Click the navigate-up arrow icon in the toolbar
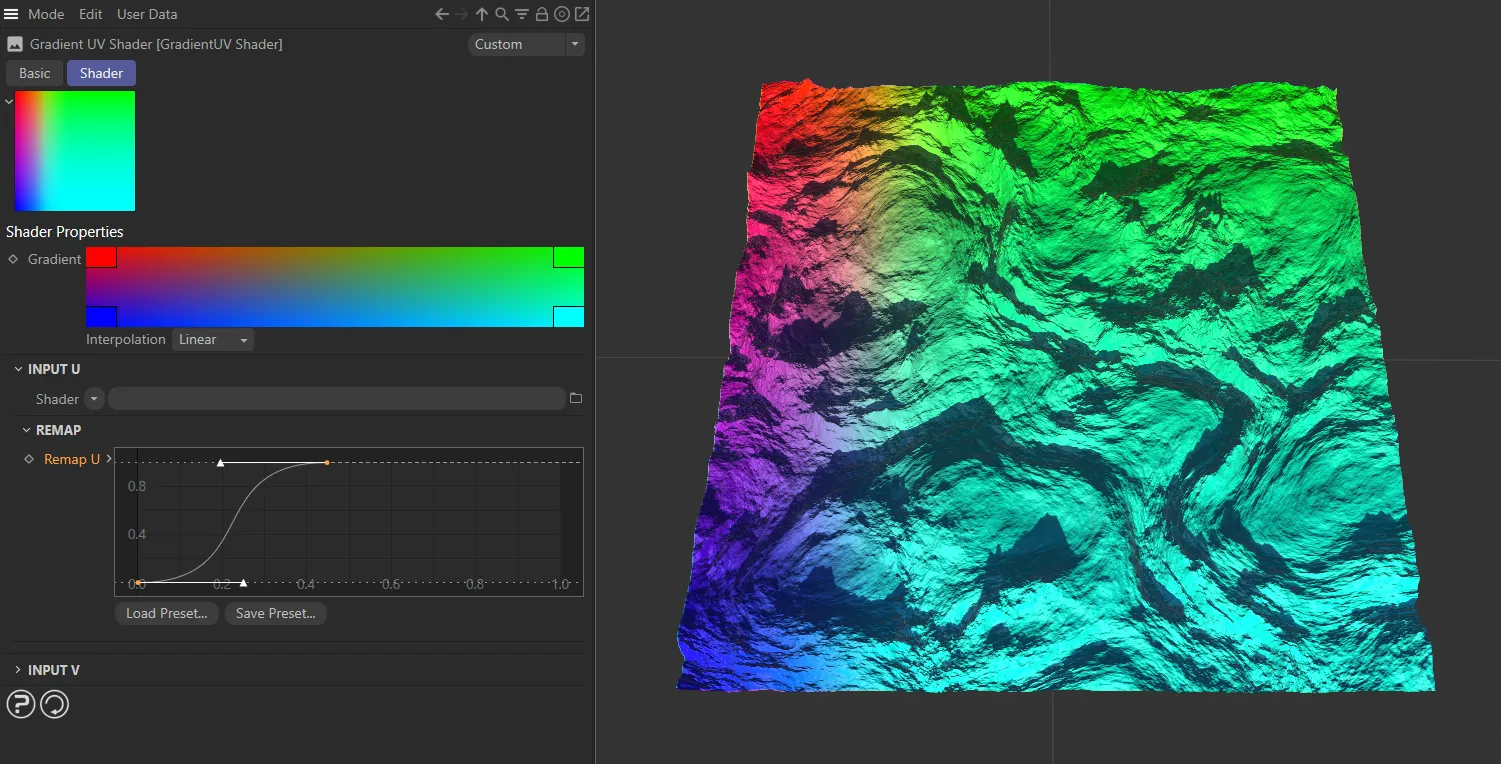Viewport: 1501px width, 764px height. pos(481,14)
